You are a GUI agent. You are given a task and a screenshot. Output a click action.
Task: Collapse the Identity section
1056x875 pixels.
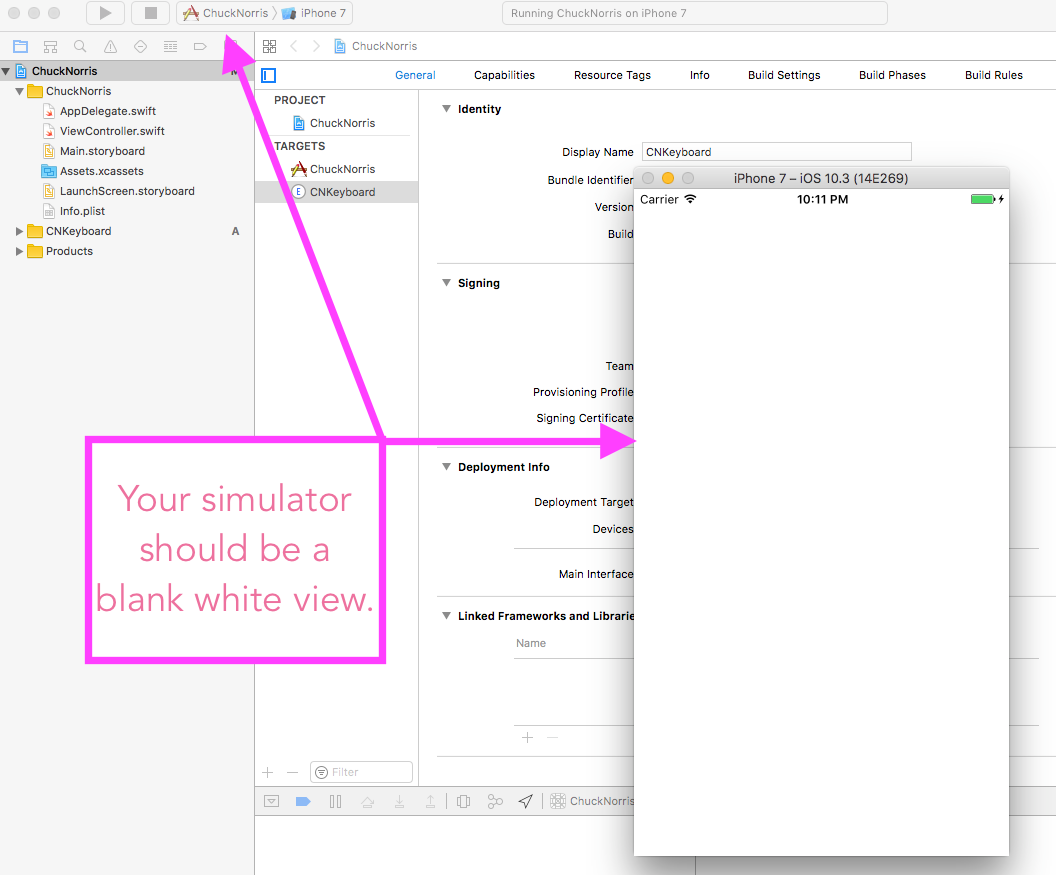click(x=446, y=108)
